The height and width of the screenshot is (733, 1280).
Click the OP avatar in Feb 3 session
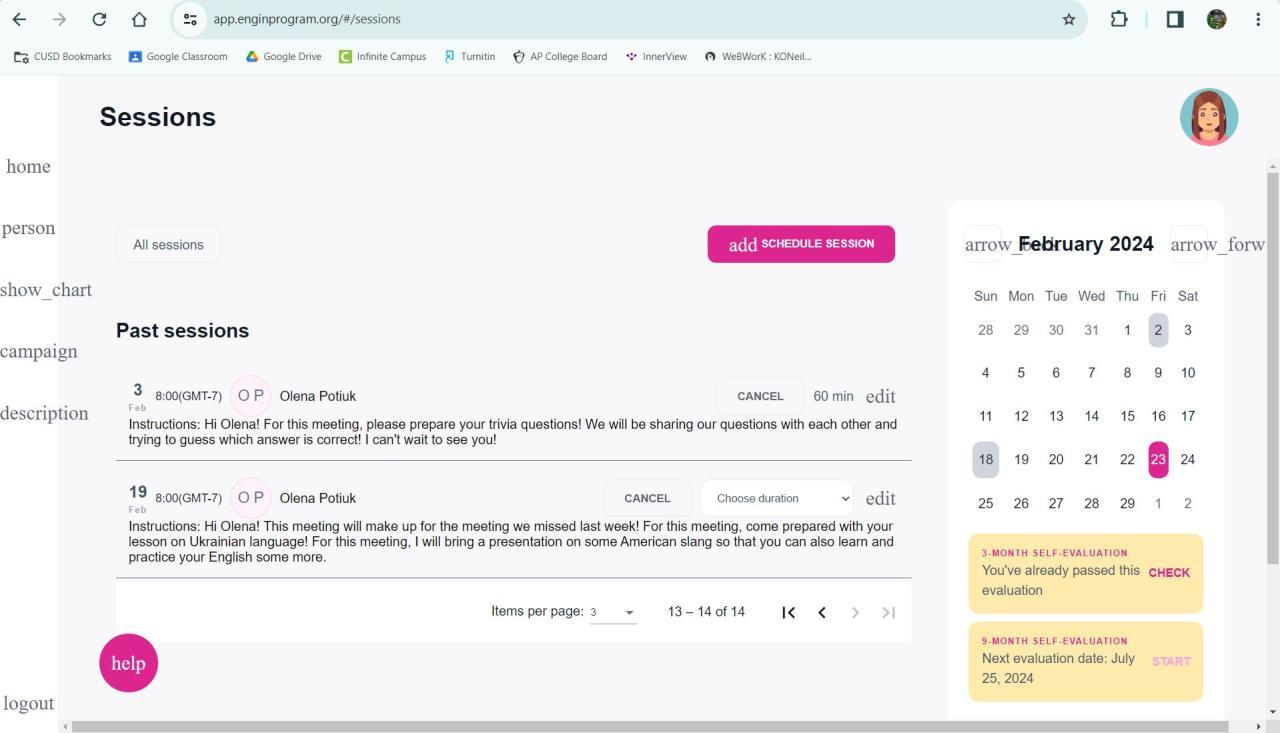point(251,396)
